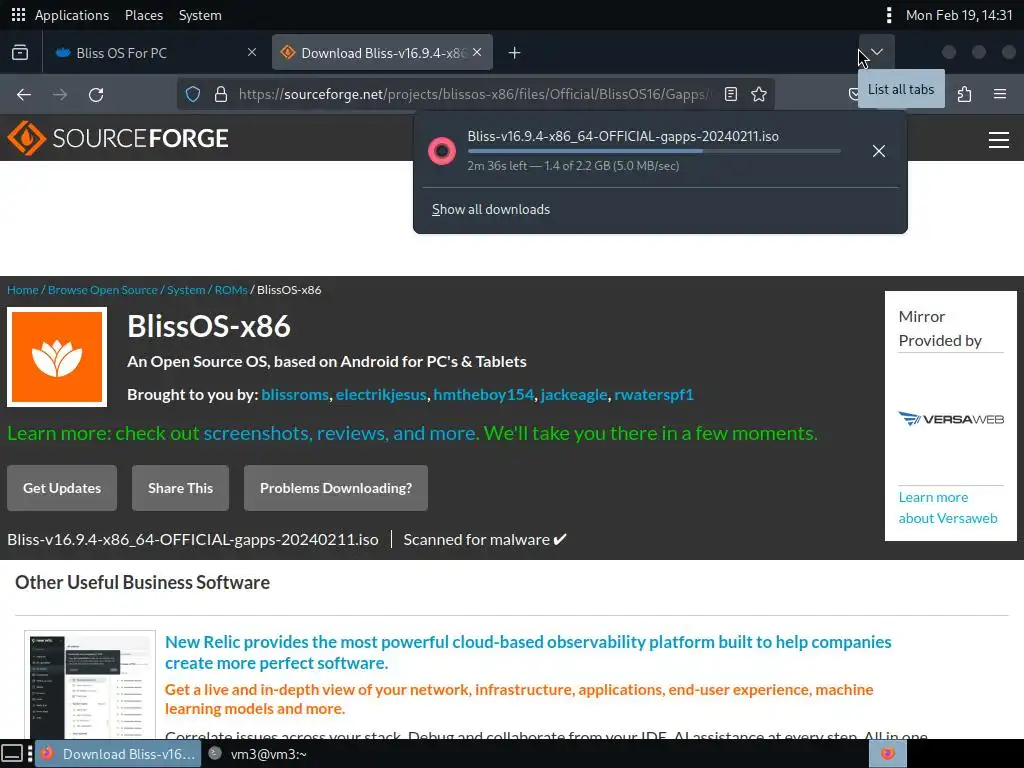Viewport: 1024px width, 768px height.
Task: Click the Firefox workspace icon in the bottom panel
Action: (888, 754)
